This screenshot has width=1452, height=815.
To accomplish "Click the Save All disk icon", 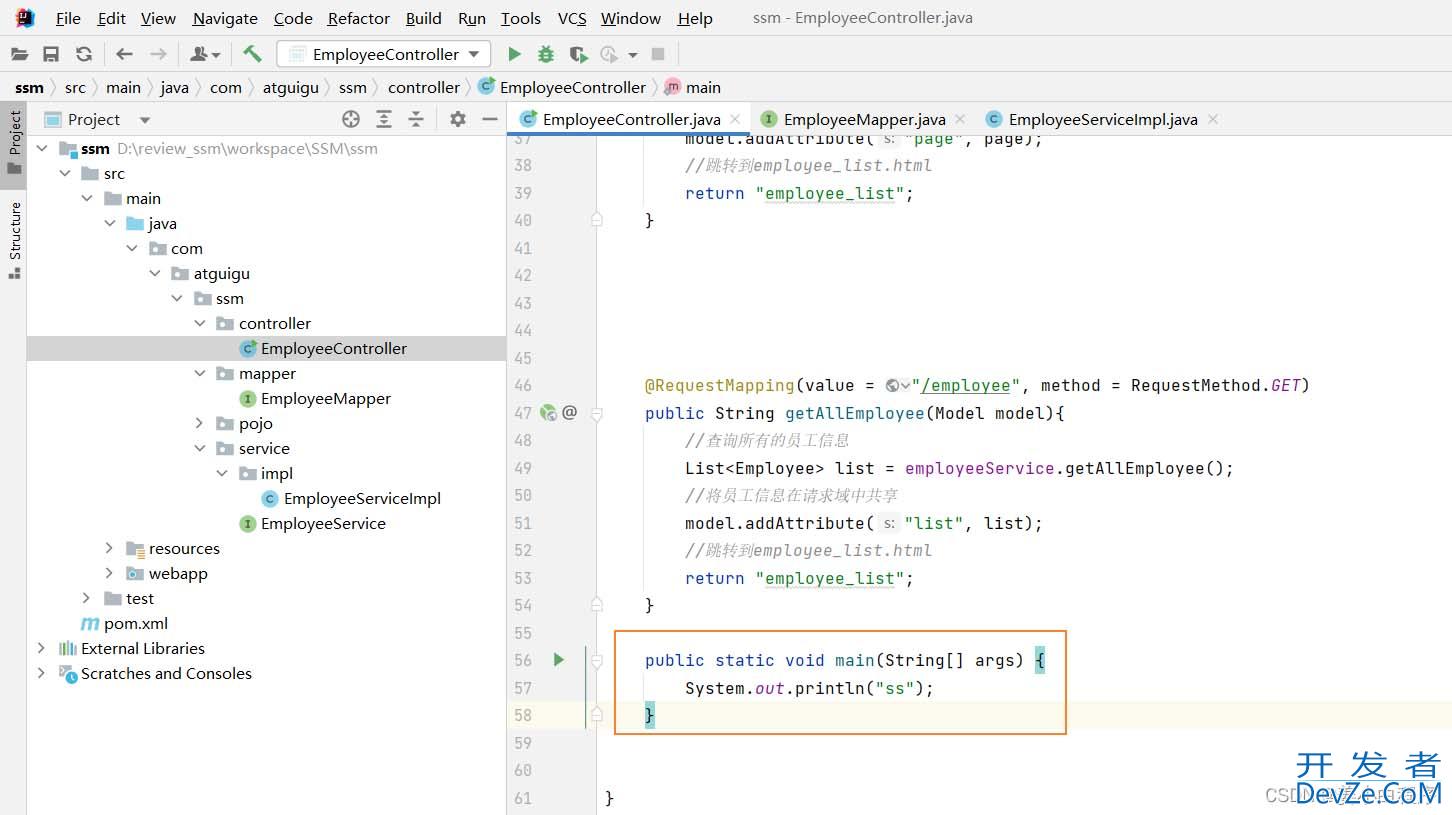I will coord(51,54).
